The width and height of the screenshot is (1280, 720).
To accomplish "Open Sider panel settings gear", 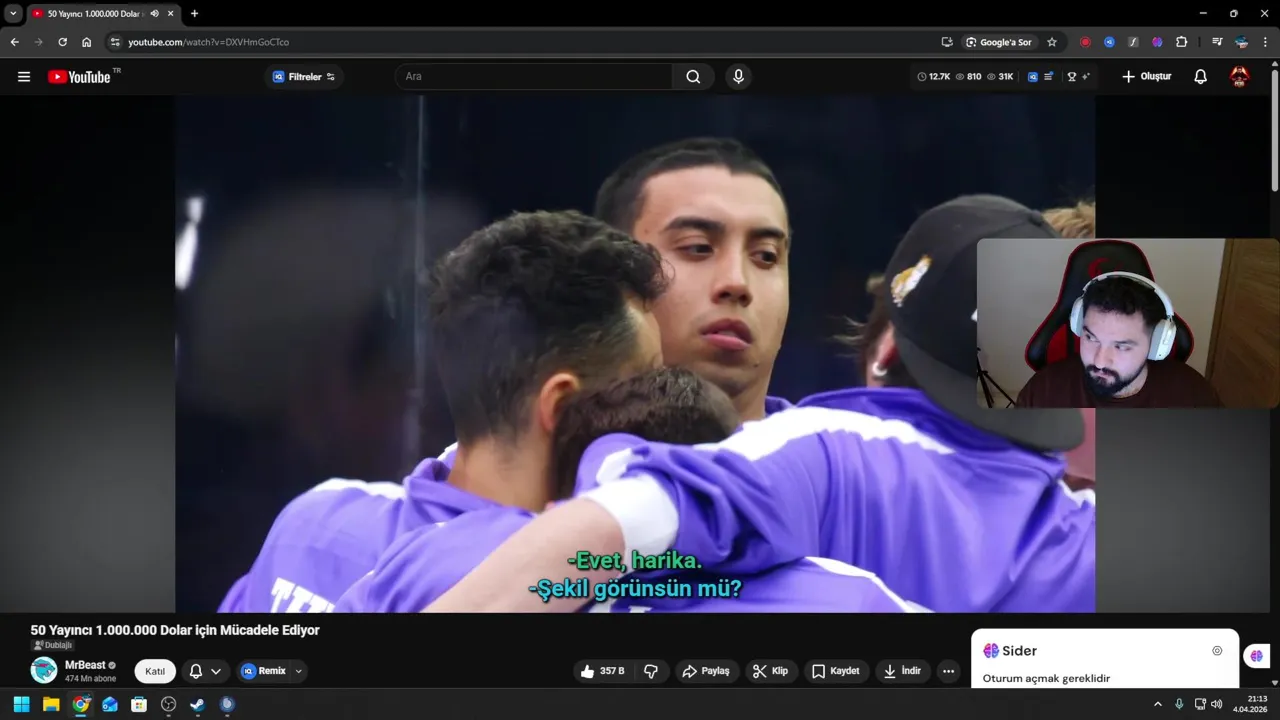I will pyautogui.click(x=1217, y=651).
